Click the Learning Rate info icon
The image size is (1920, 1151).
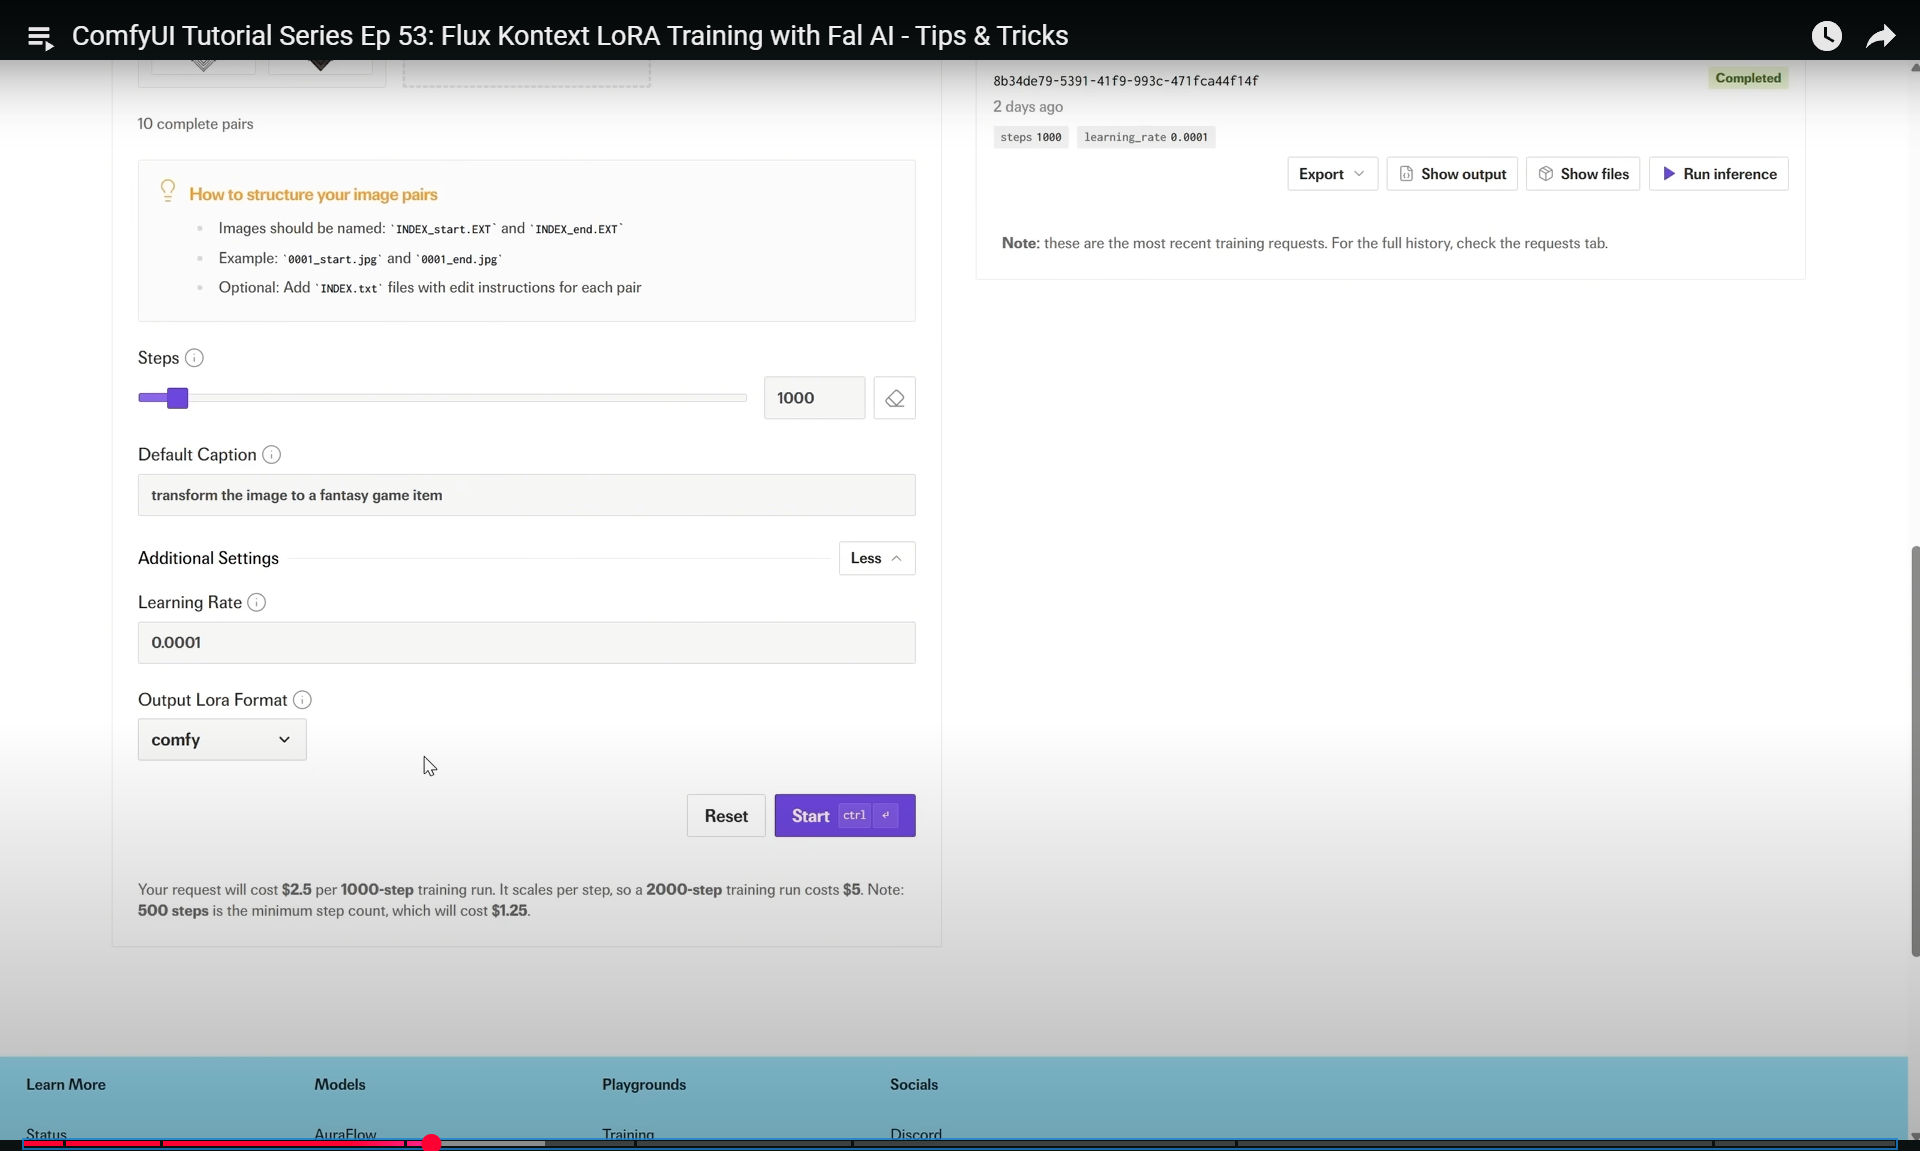coord(257,603)
